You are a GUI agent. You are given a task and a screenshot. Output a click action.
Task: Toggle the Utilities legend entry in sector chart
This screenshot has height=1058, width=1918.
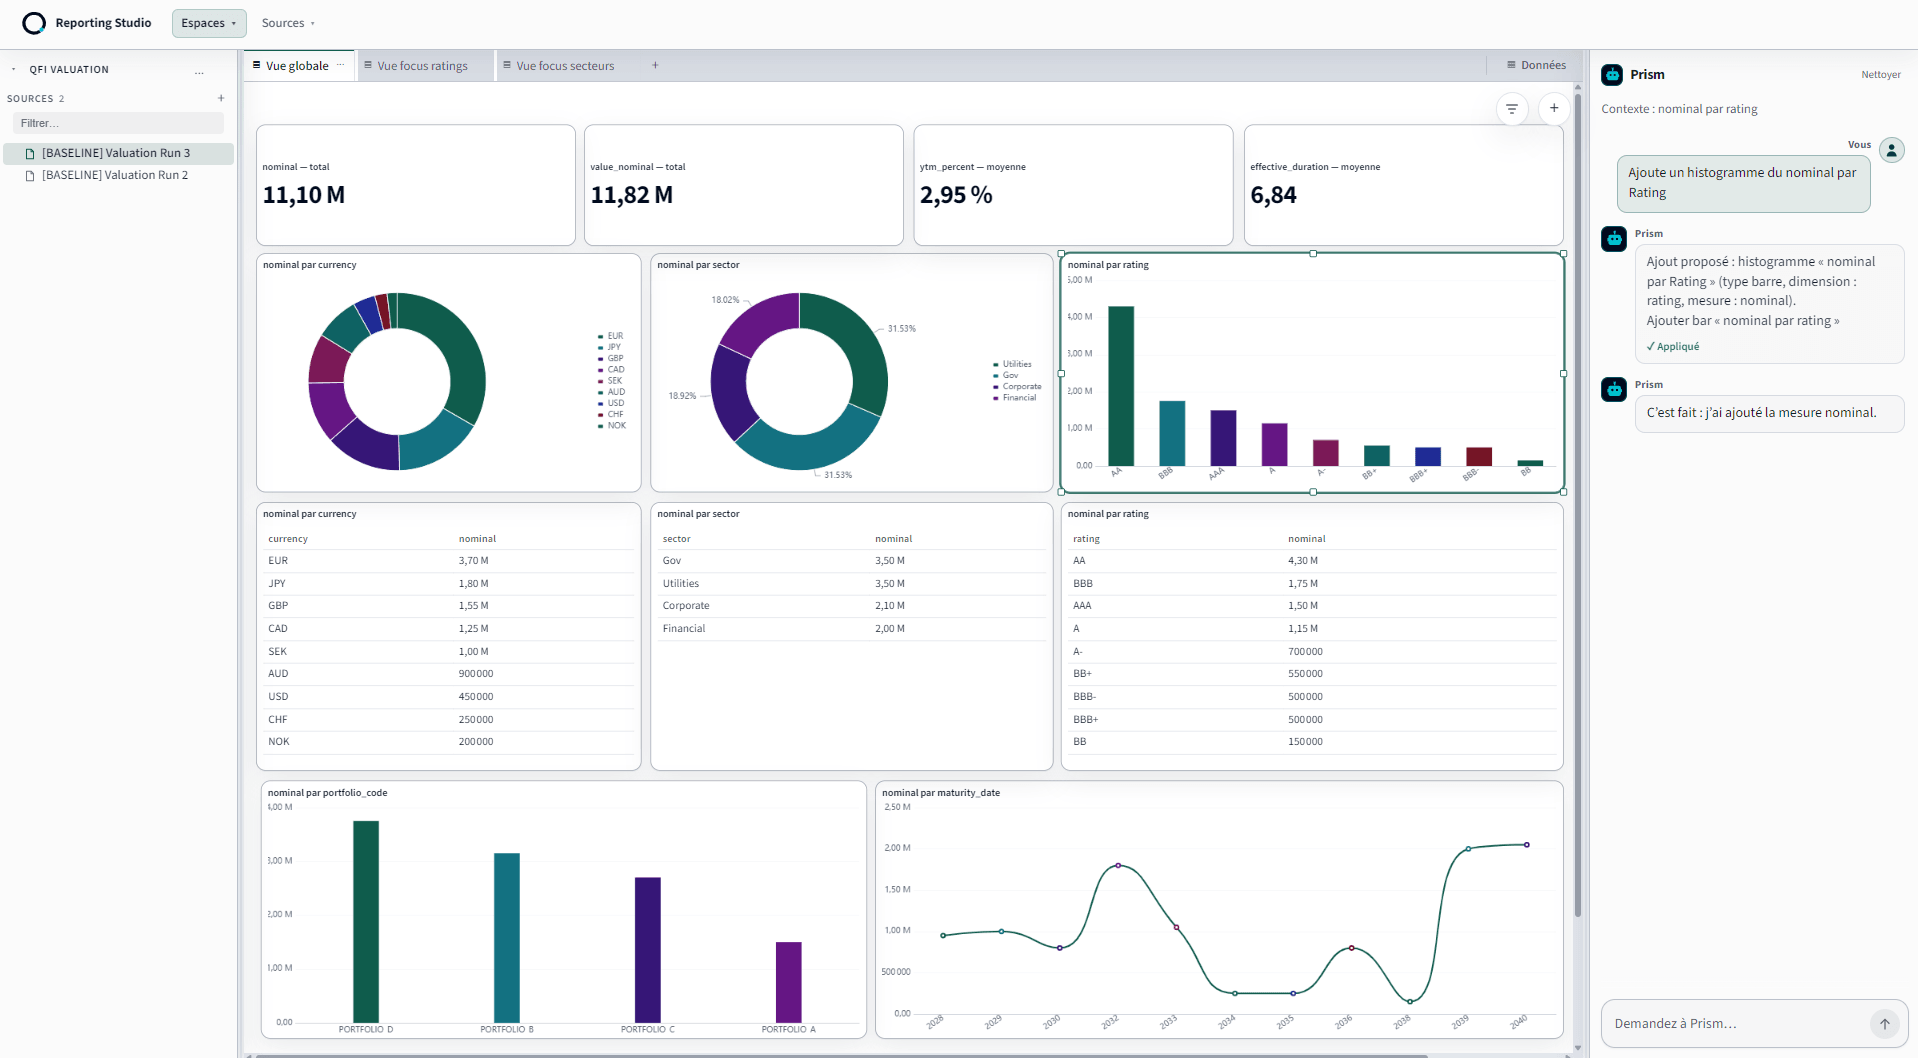(1012, 364)
